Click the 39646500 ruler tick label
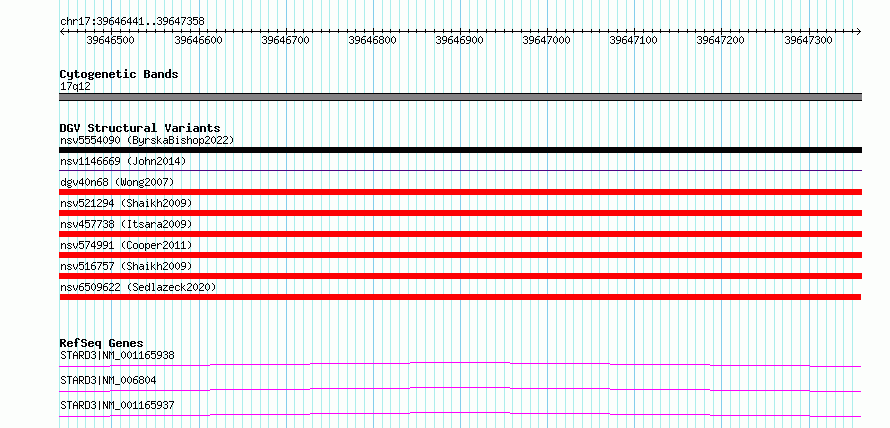 [110, 40]
